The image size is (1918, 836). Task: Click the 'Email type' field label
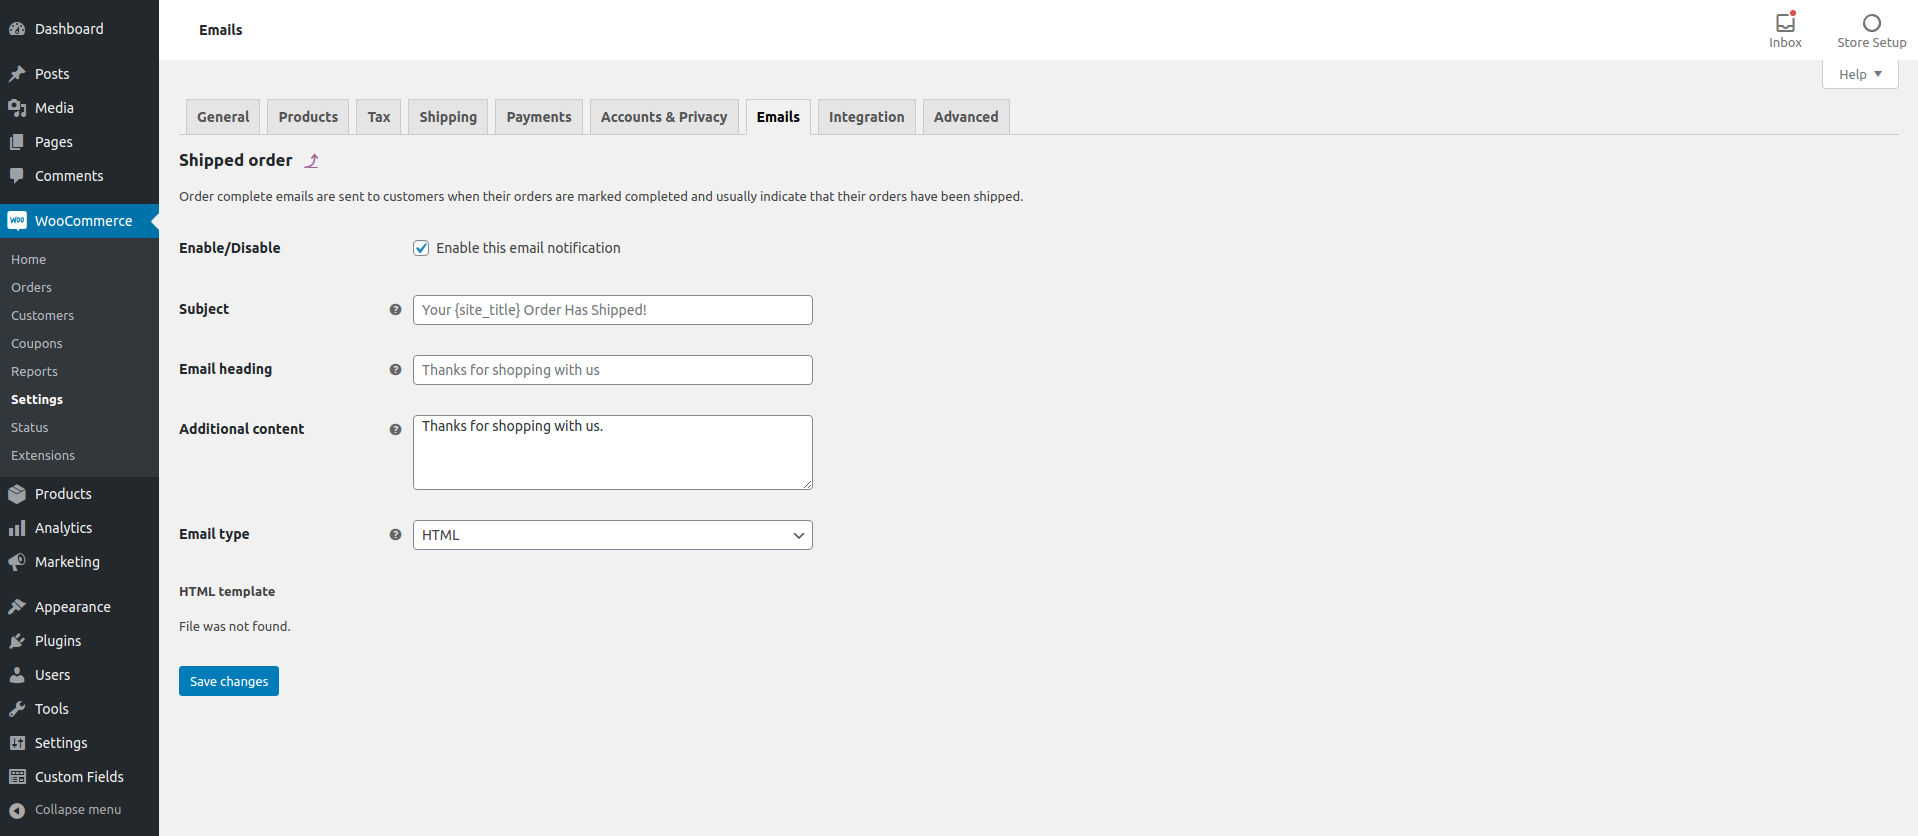[214, 534]
